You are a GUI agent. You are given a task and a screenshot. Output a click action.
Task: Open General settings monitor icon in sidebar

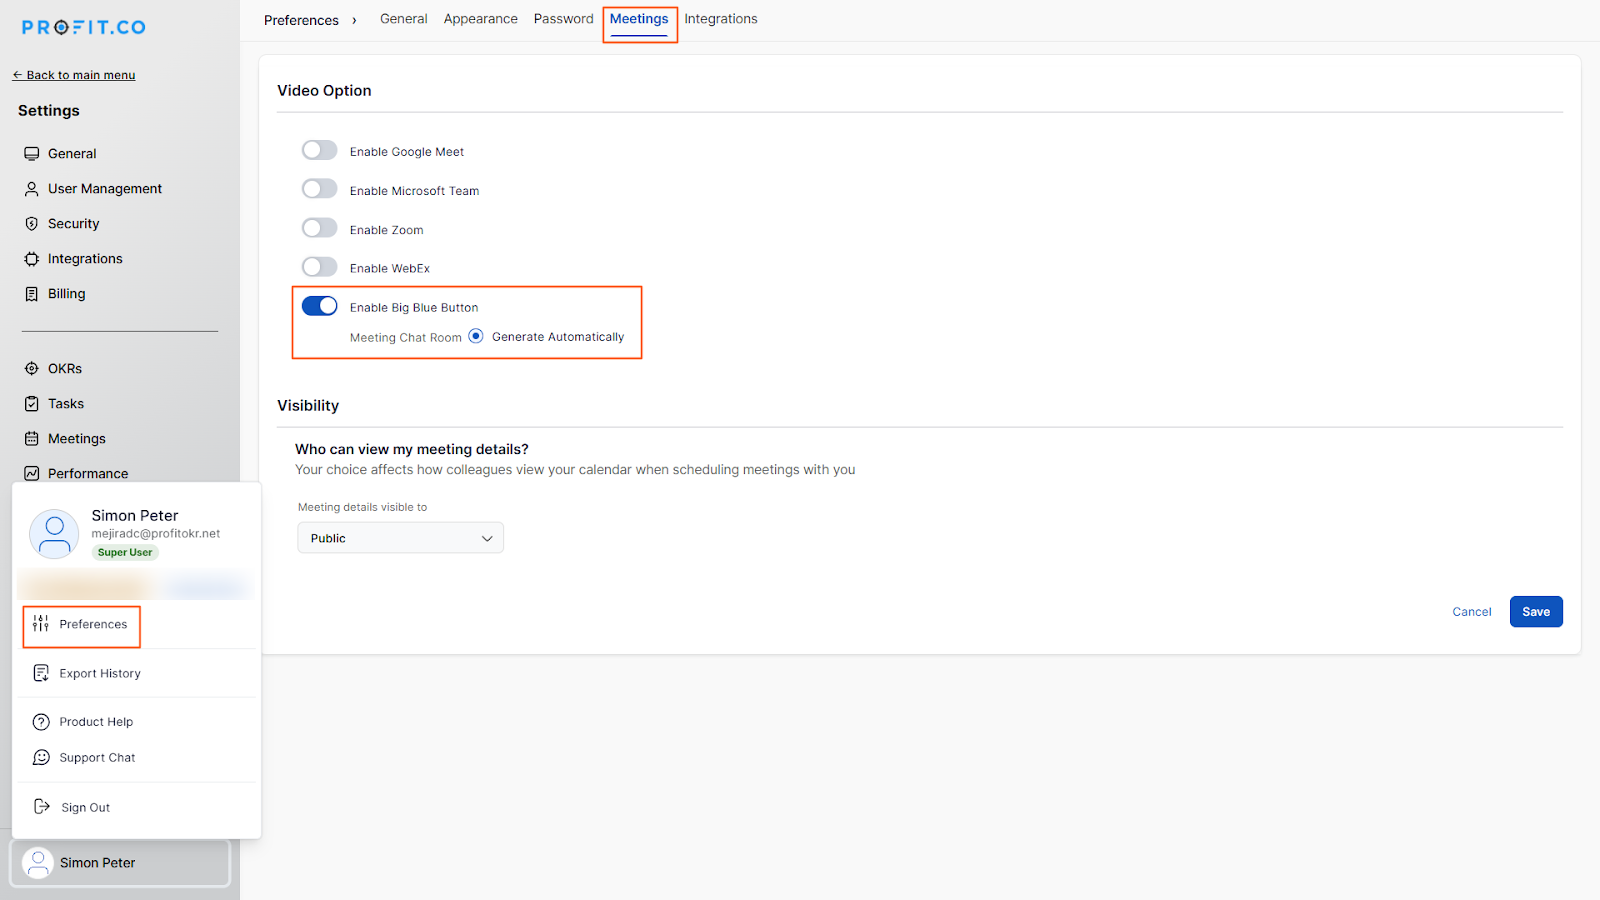click(32, 154)
